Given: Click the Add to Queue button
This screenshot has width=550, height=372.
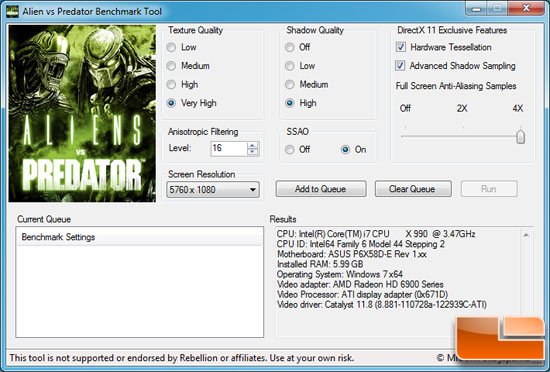Looking at the screenshot, I should (x=321, y=189).
